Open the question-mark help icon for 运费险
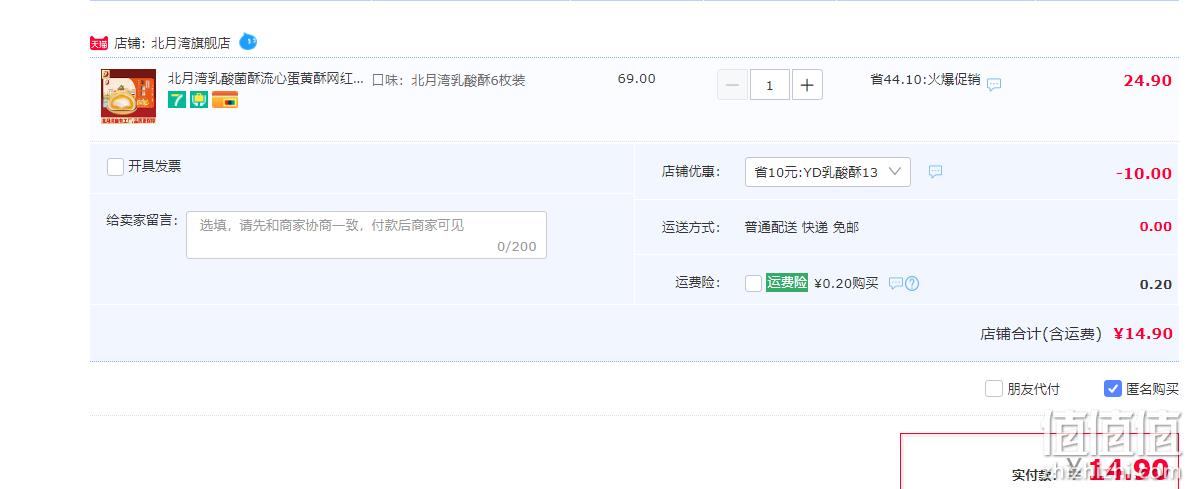The image size is (1191, 489). point(912,283)
